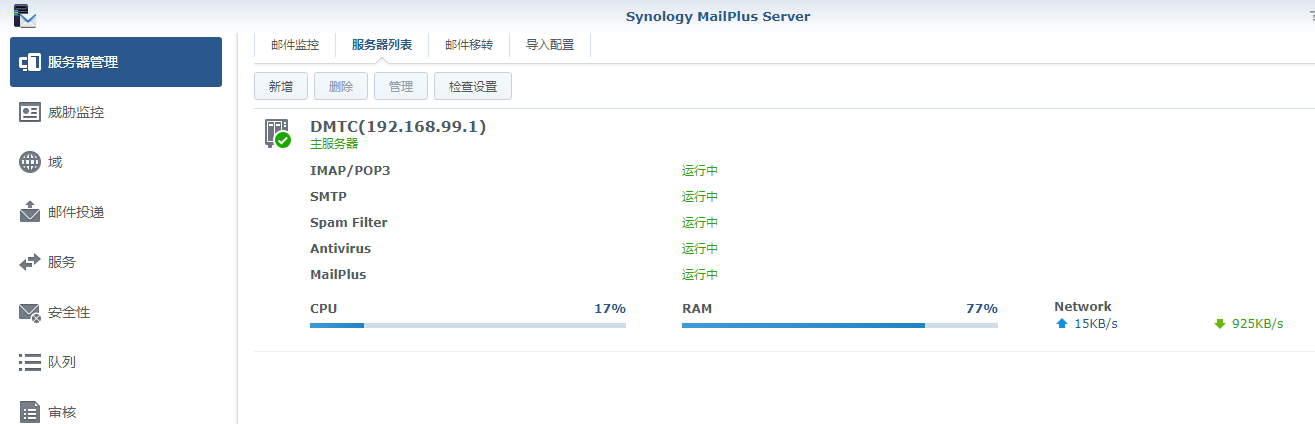Switch to the 邮件监控 tab

pos(295,45)
